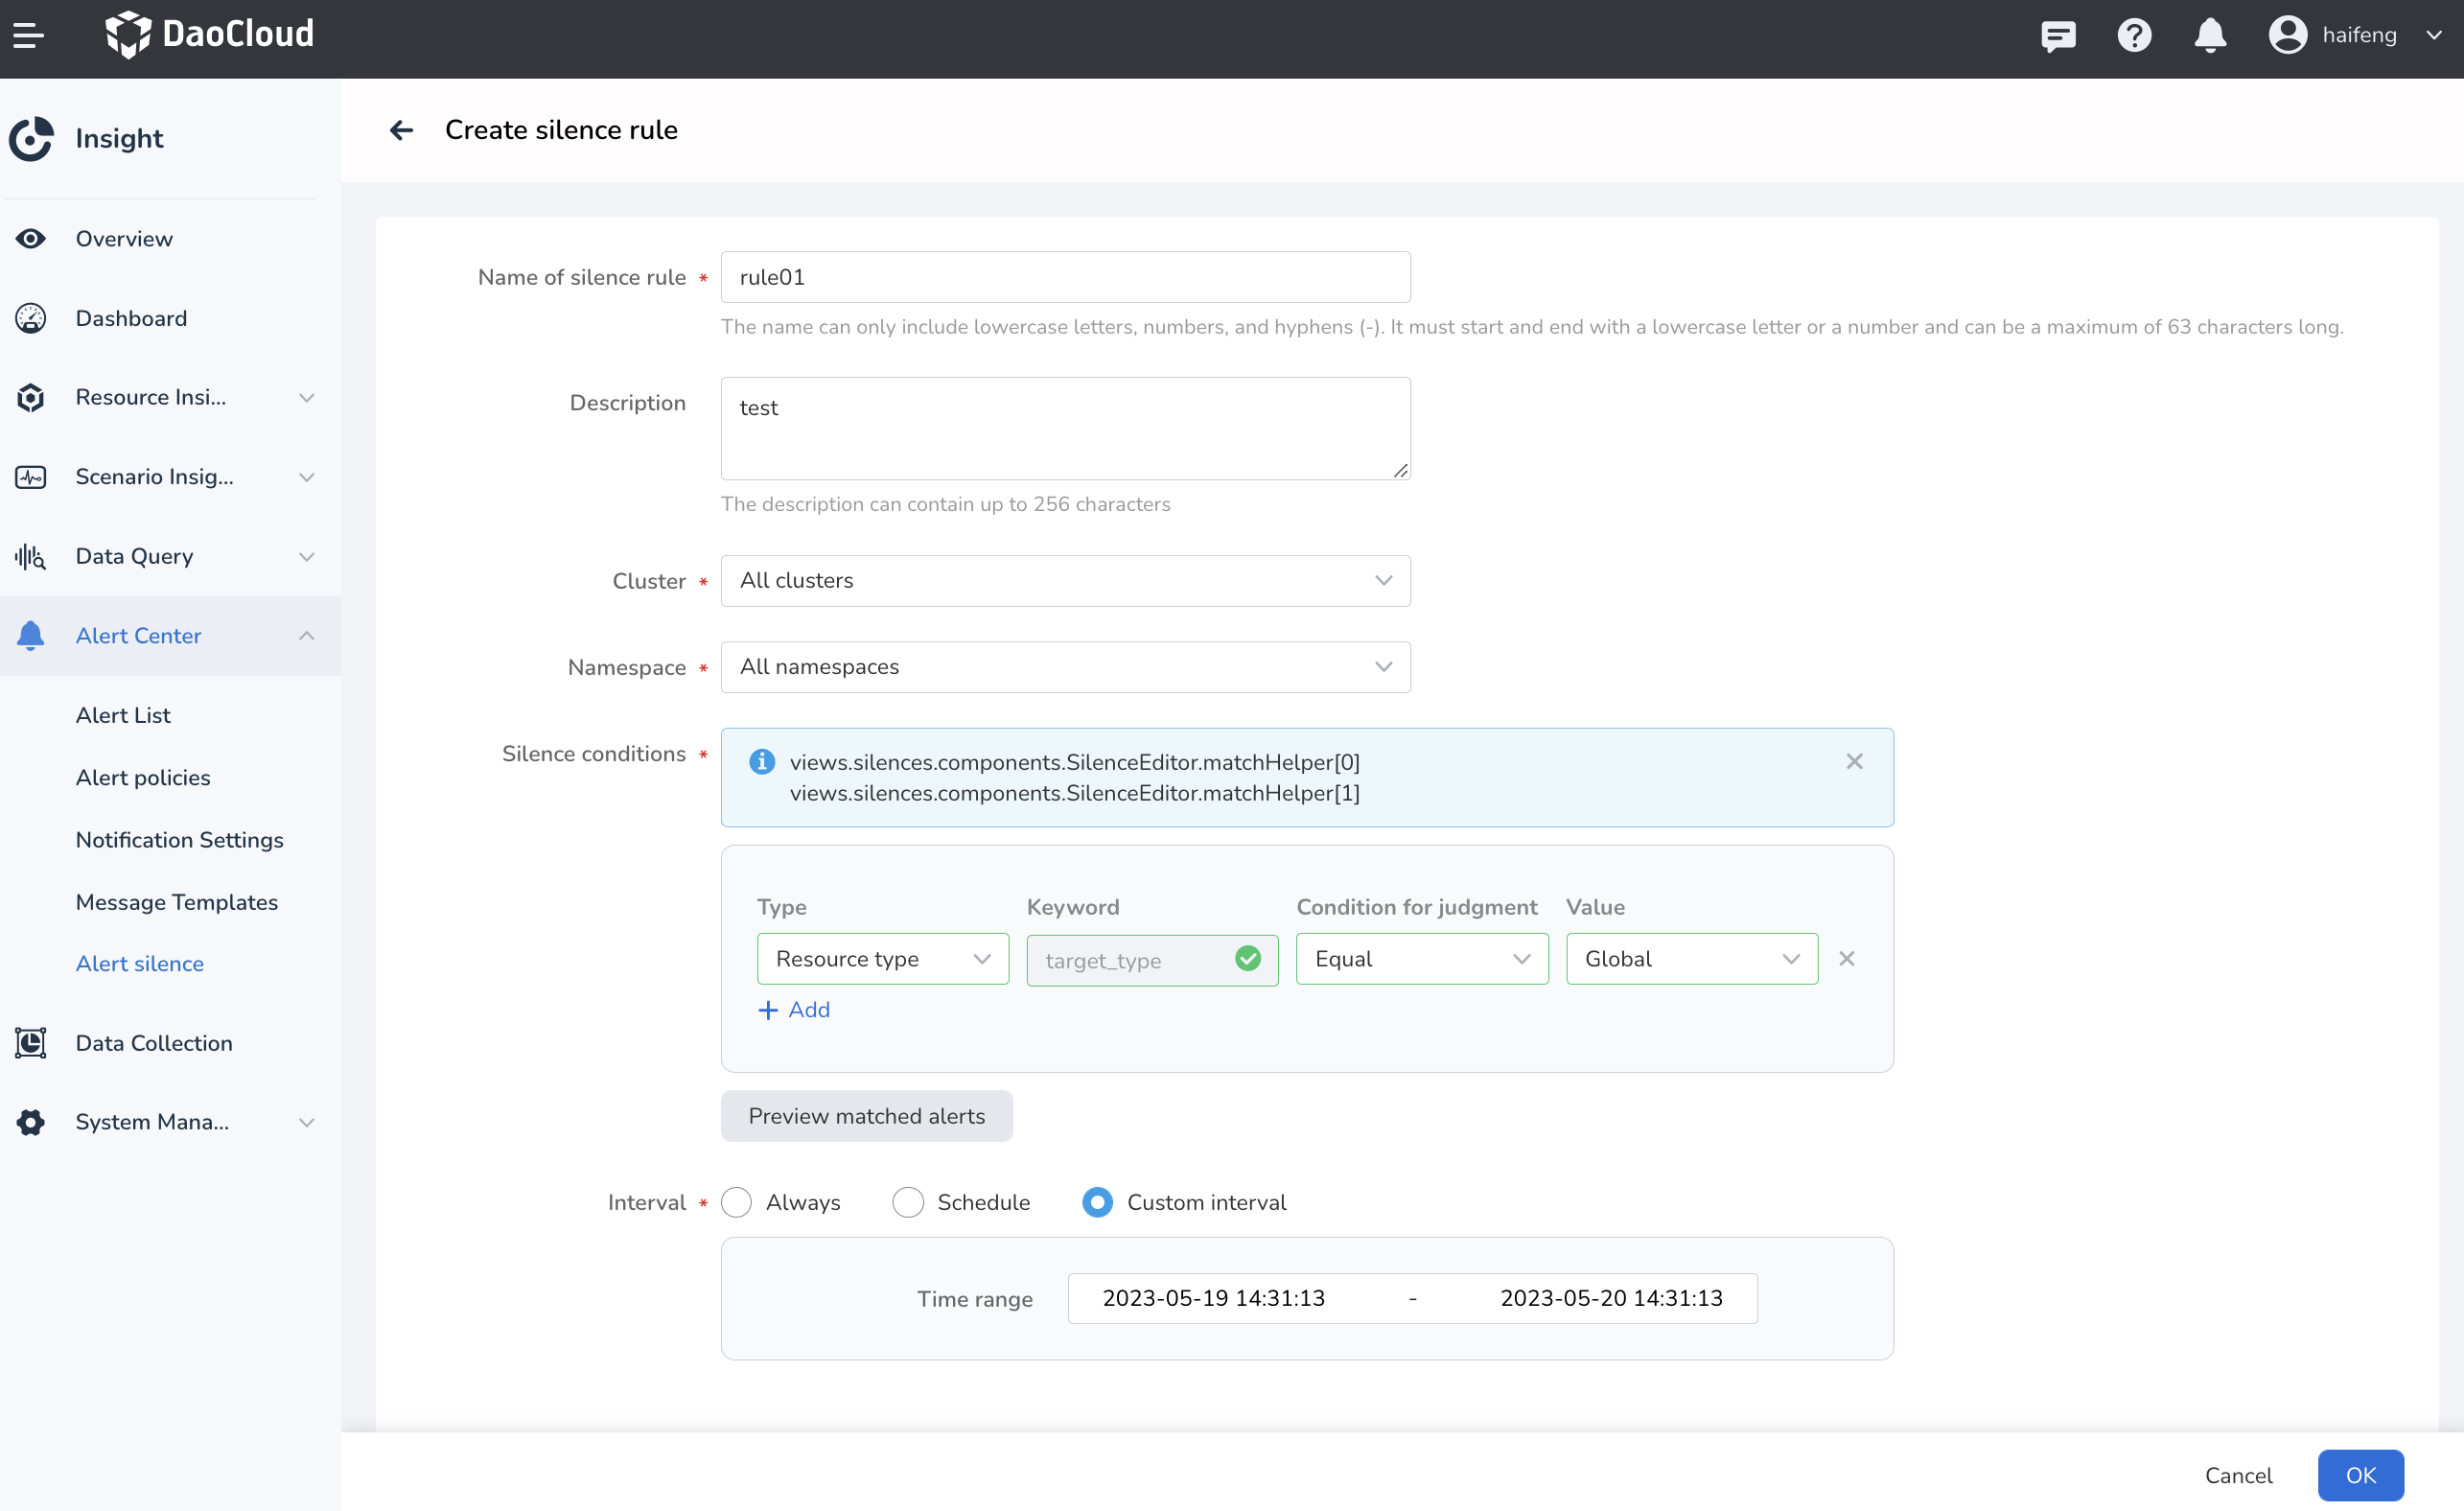Confirm with the OK button
This screenshot has width=2464, height=1511.
[x=2360, y=1476]
